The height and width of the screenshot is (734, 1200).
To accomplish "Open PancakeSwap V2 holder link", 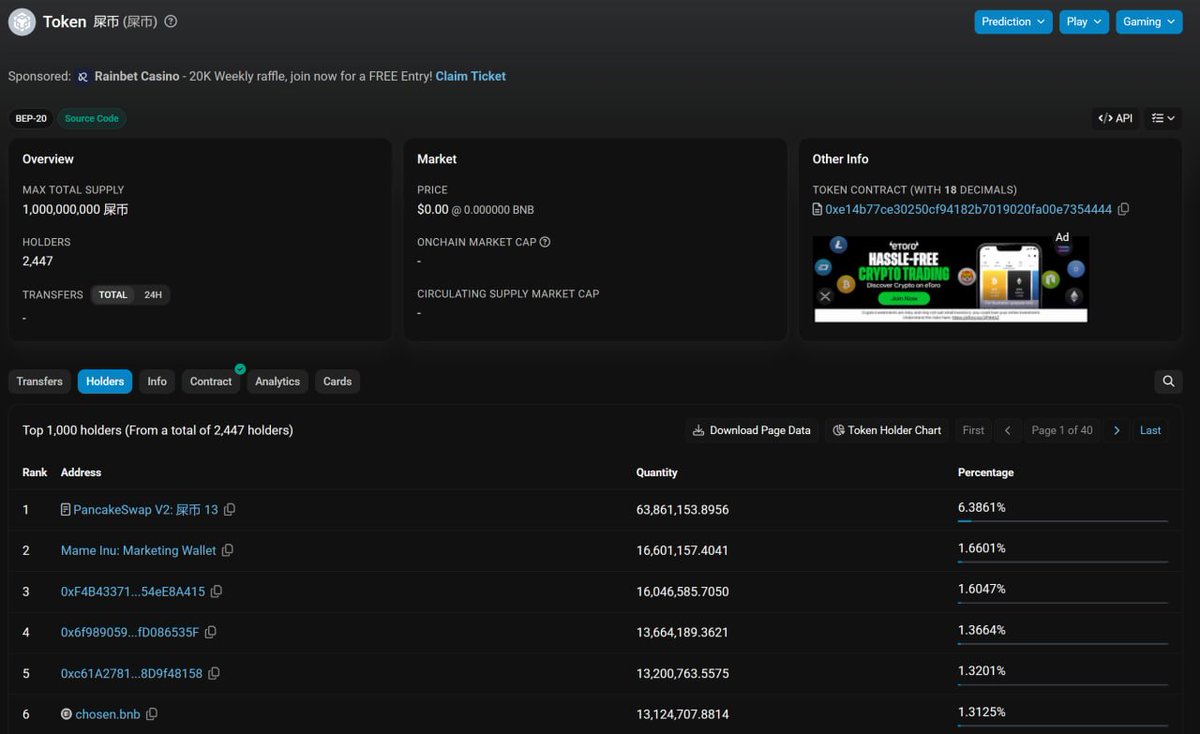I will [x=145, y=510].
